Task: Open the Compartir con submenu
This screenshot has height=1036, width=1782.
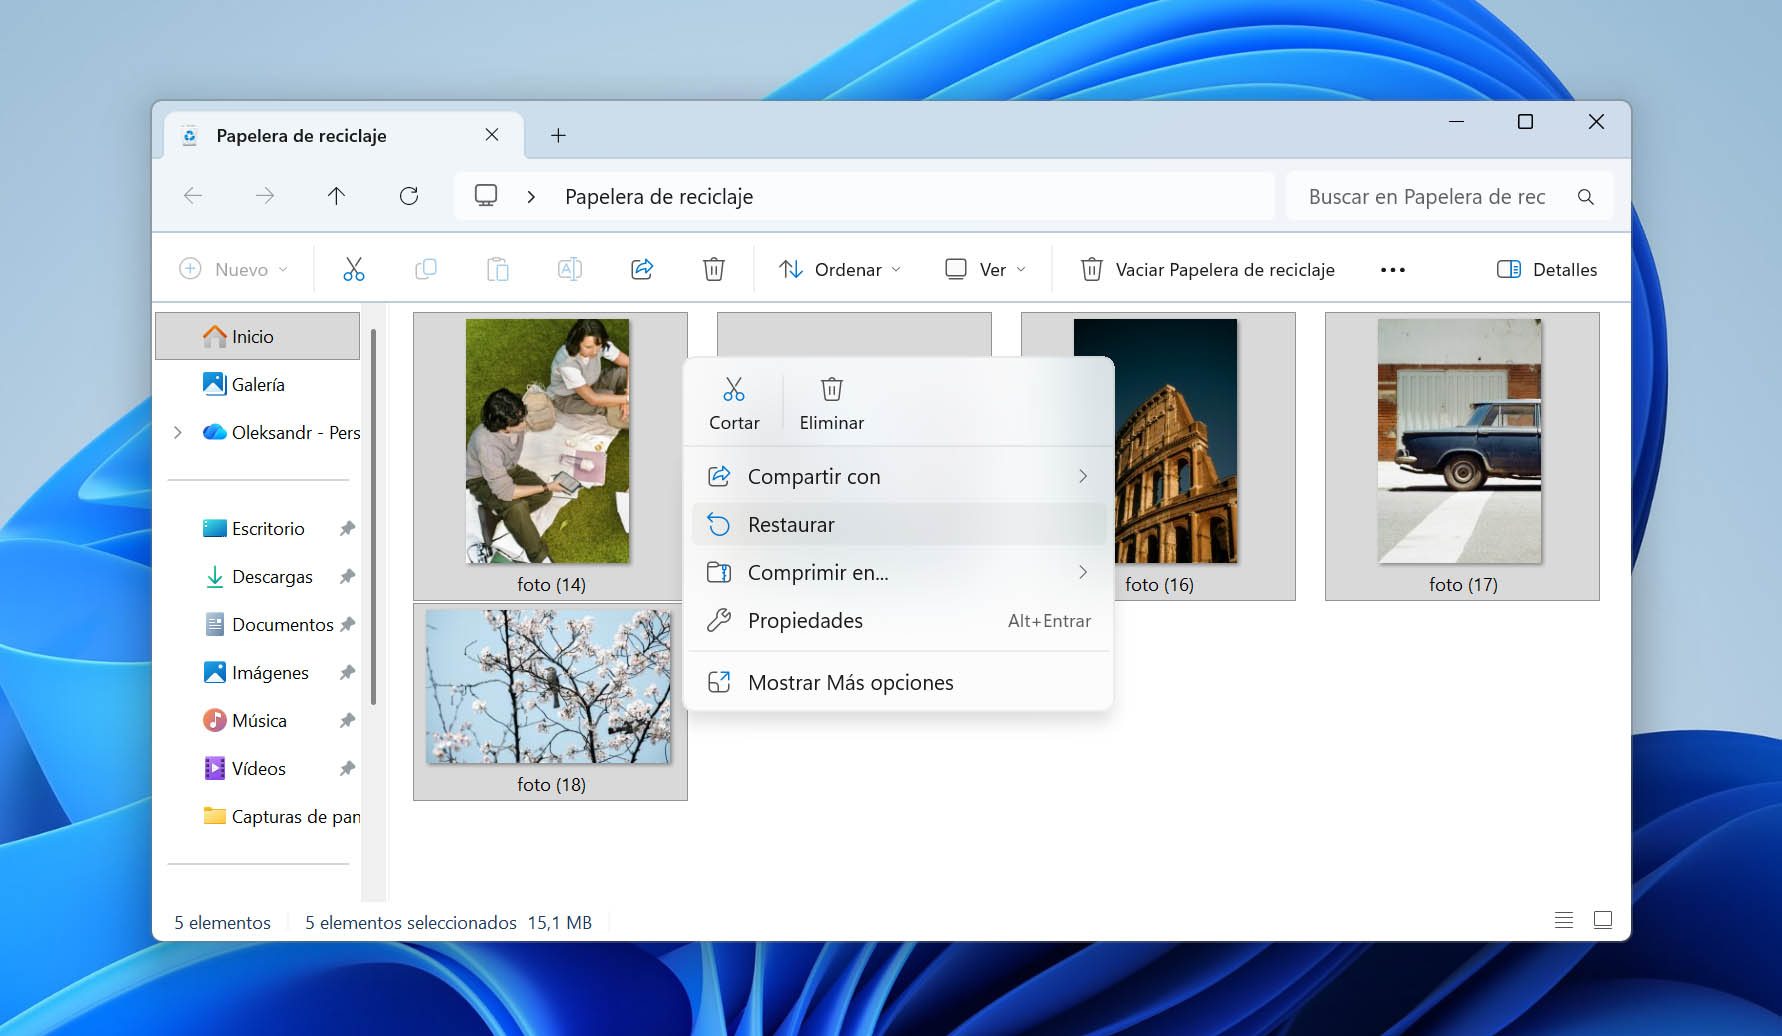Action: [899, 476]
